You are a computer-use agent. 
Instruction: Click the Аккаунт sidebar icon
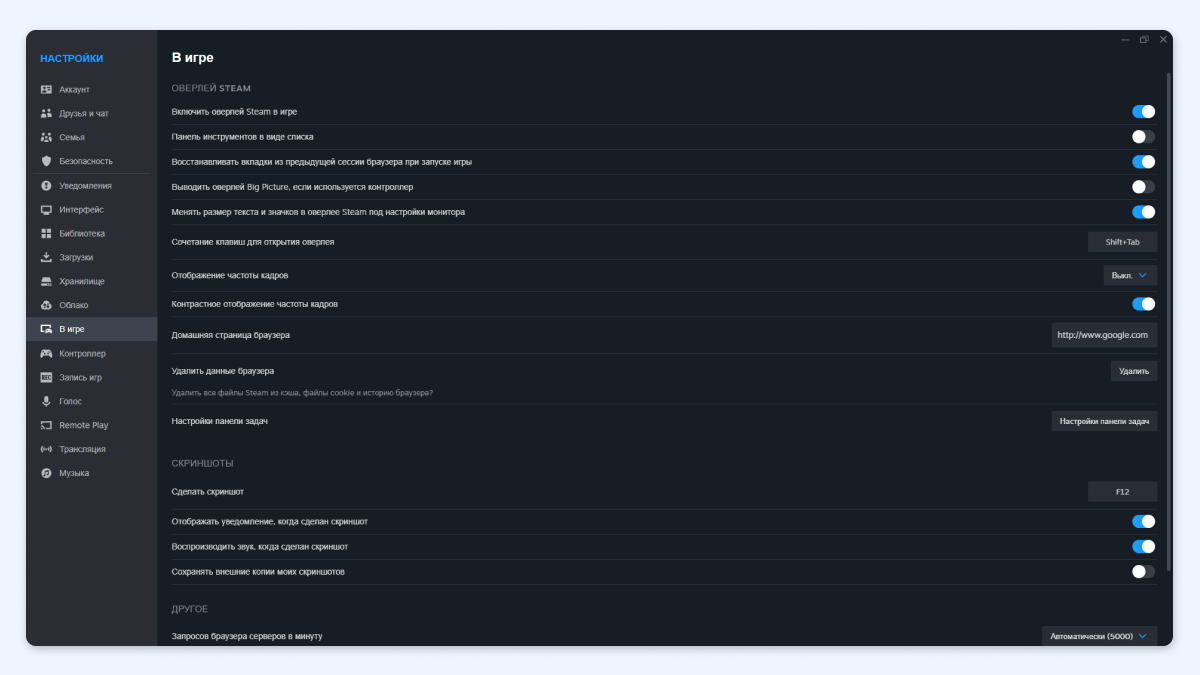coord(46,90)
